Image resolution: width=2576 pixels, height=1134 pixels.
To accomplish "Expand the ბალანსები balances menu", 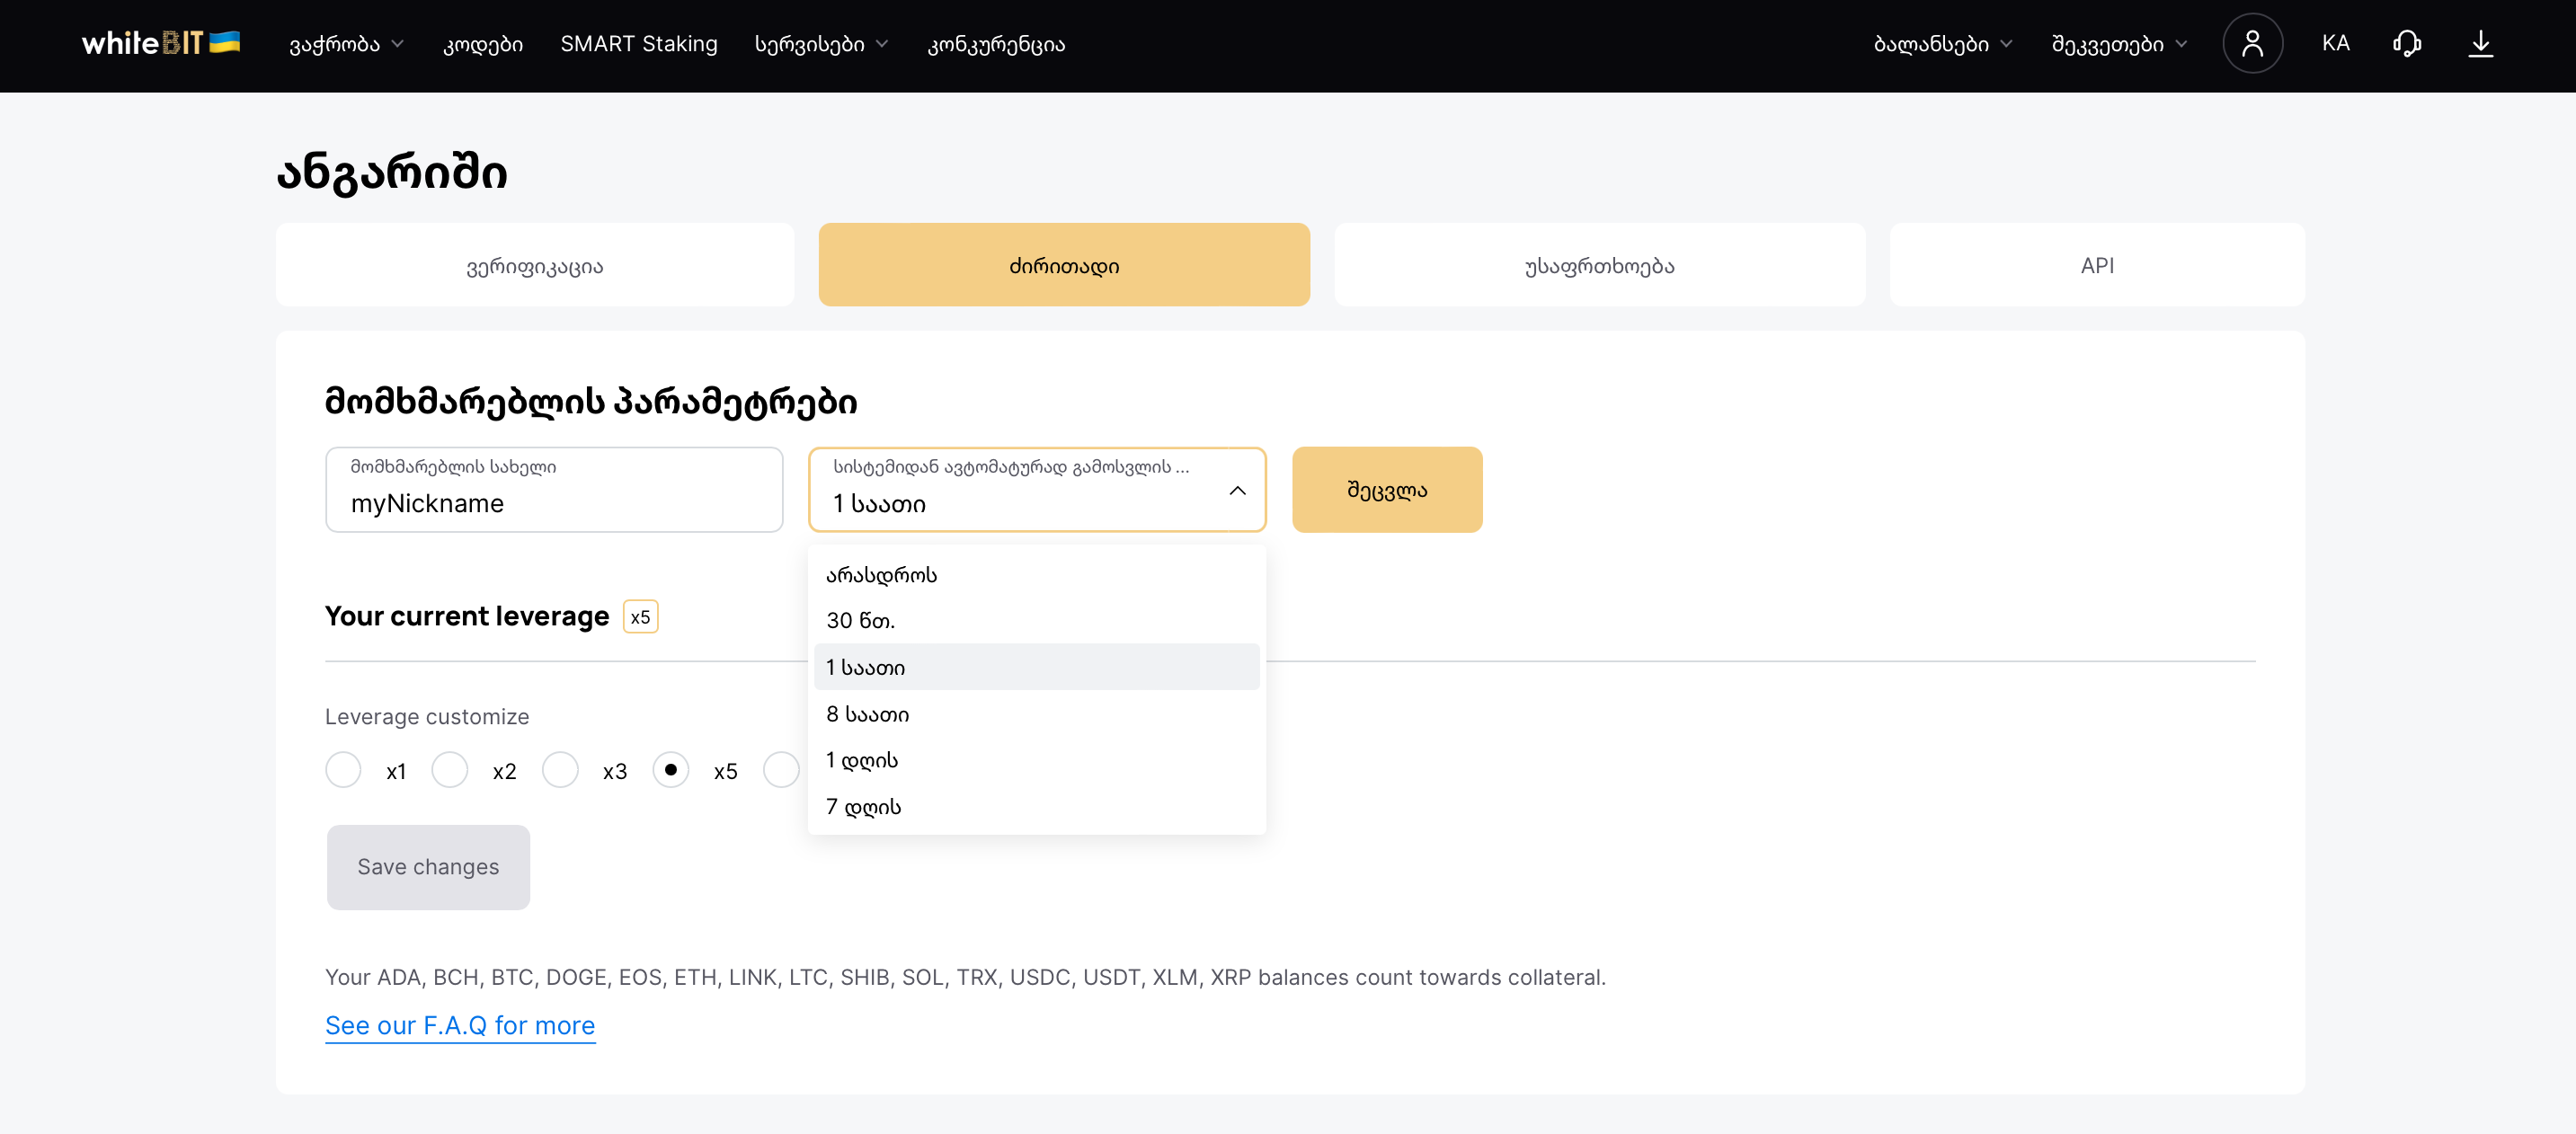I will coord(1942,44).
